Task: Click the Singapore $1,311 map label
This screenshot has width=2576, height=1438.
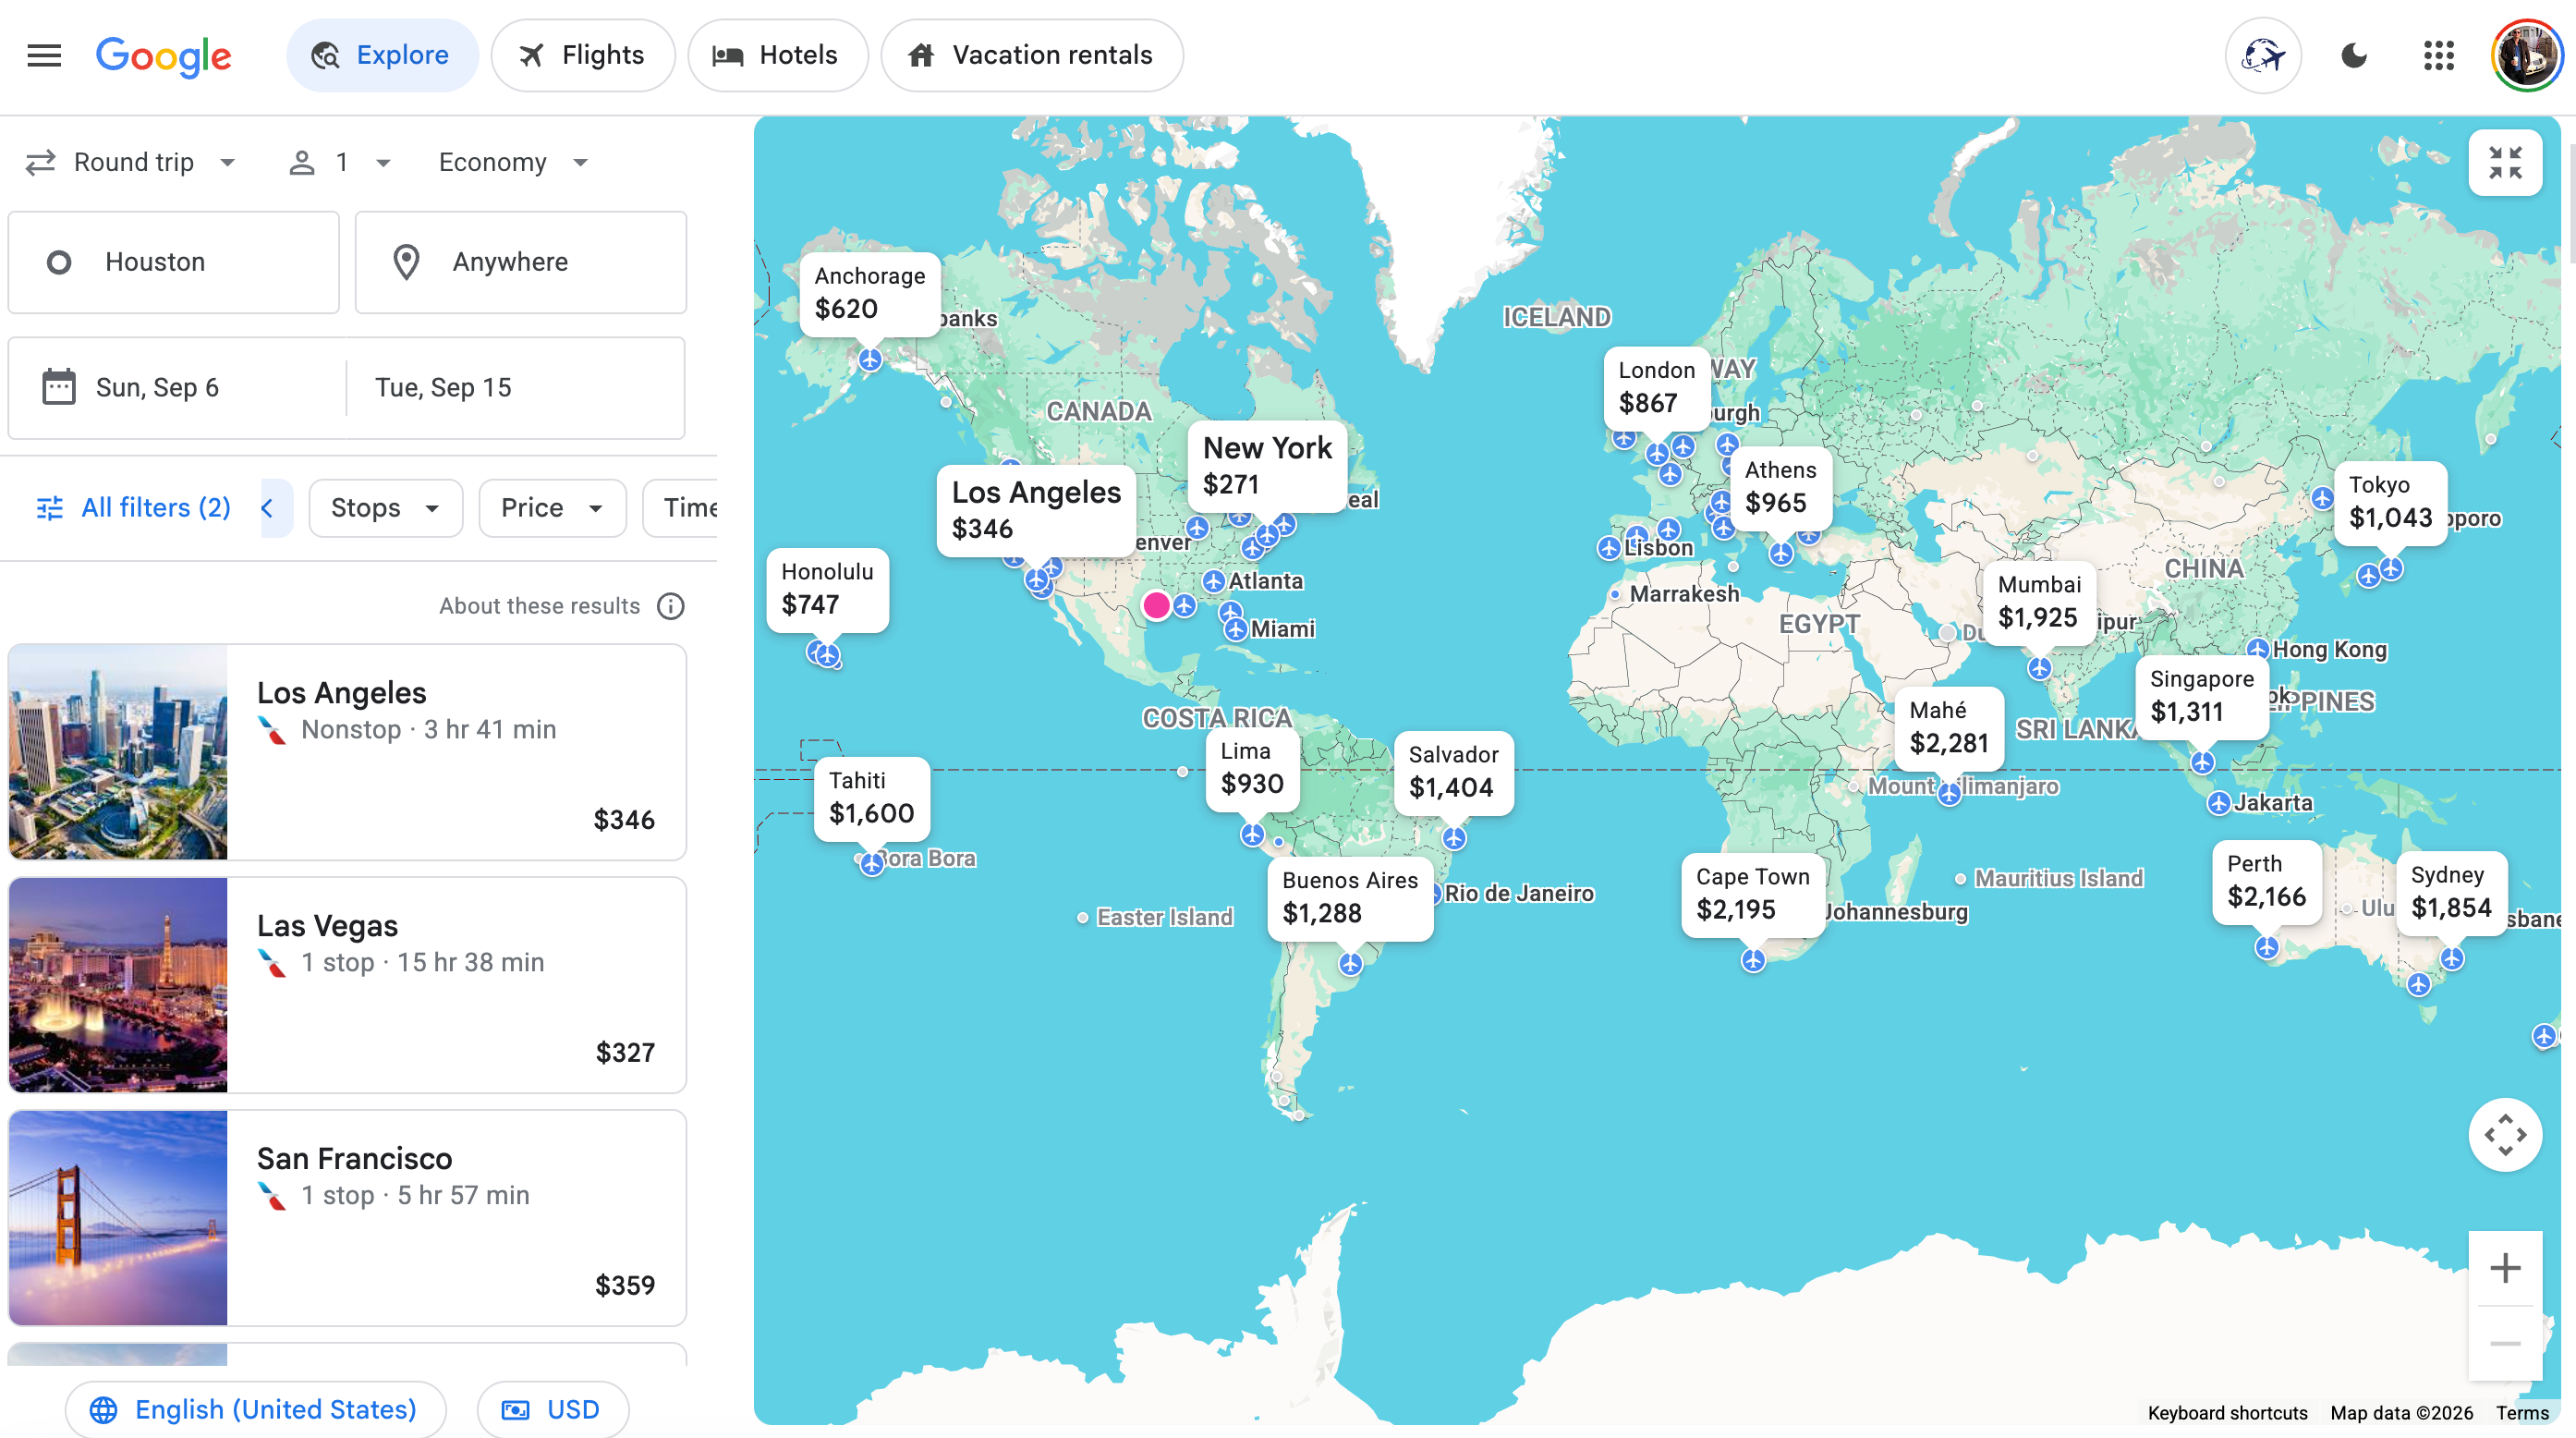Action: click(x=2201, y=696)
